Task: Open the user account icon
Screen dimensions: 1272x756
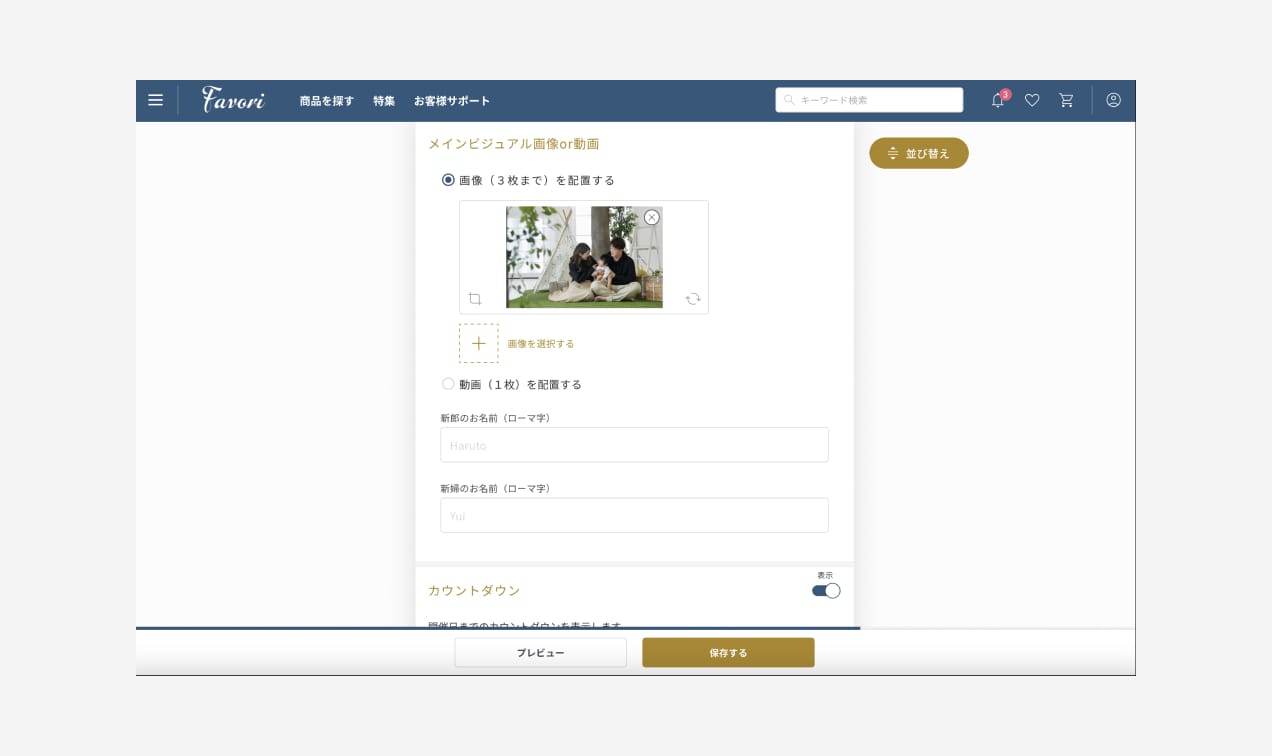Action: 1113,100
